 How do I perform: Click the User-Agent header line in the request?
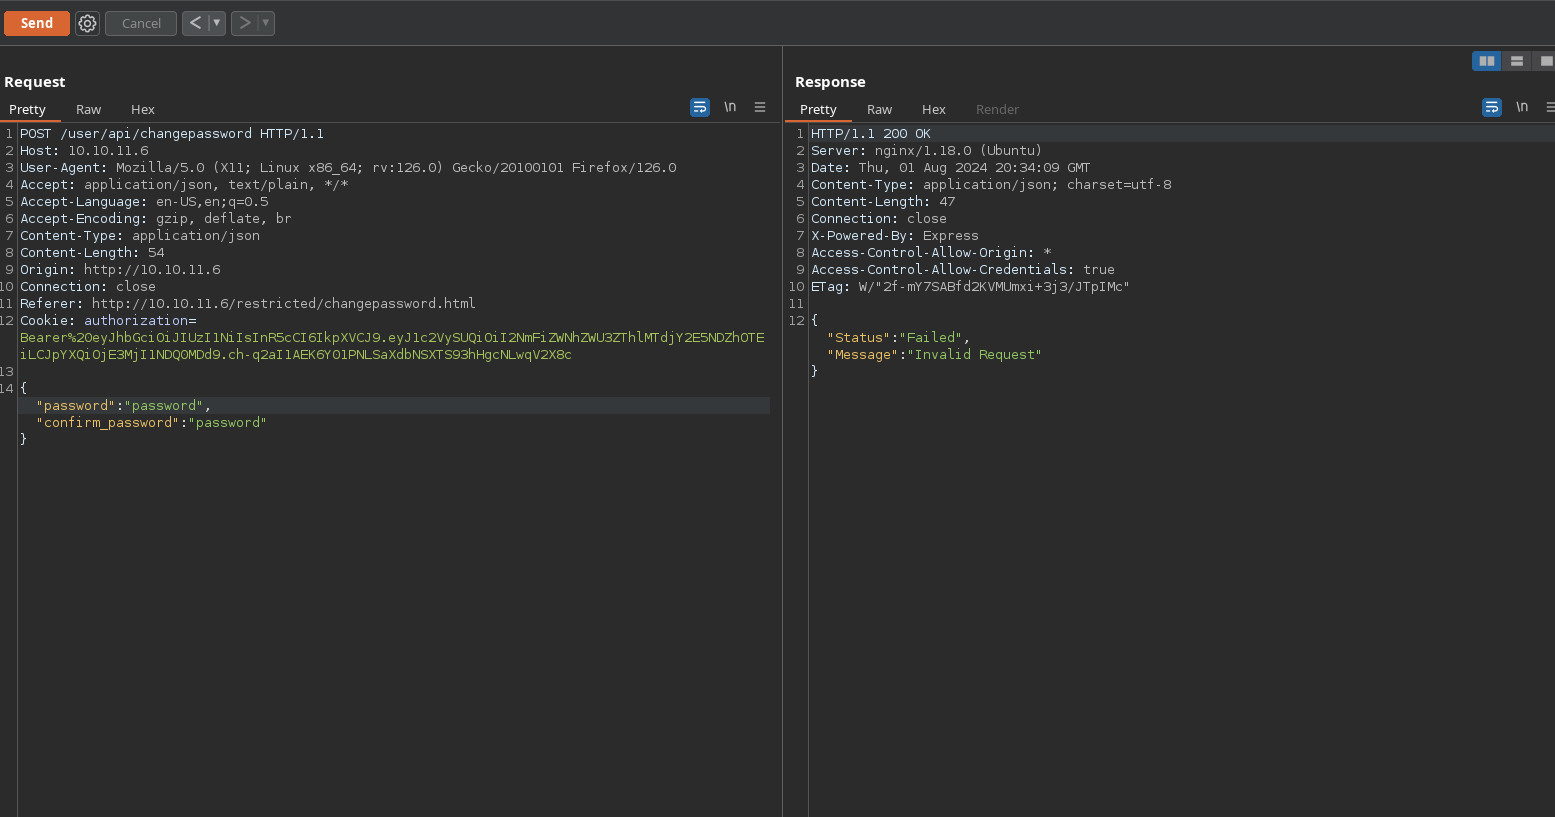[348, 168]
